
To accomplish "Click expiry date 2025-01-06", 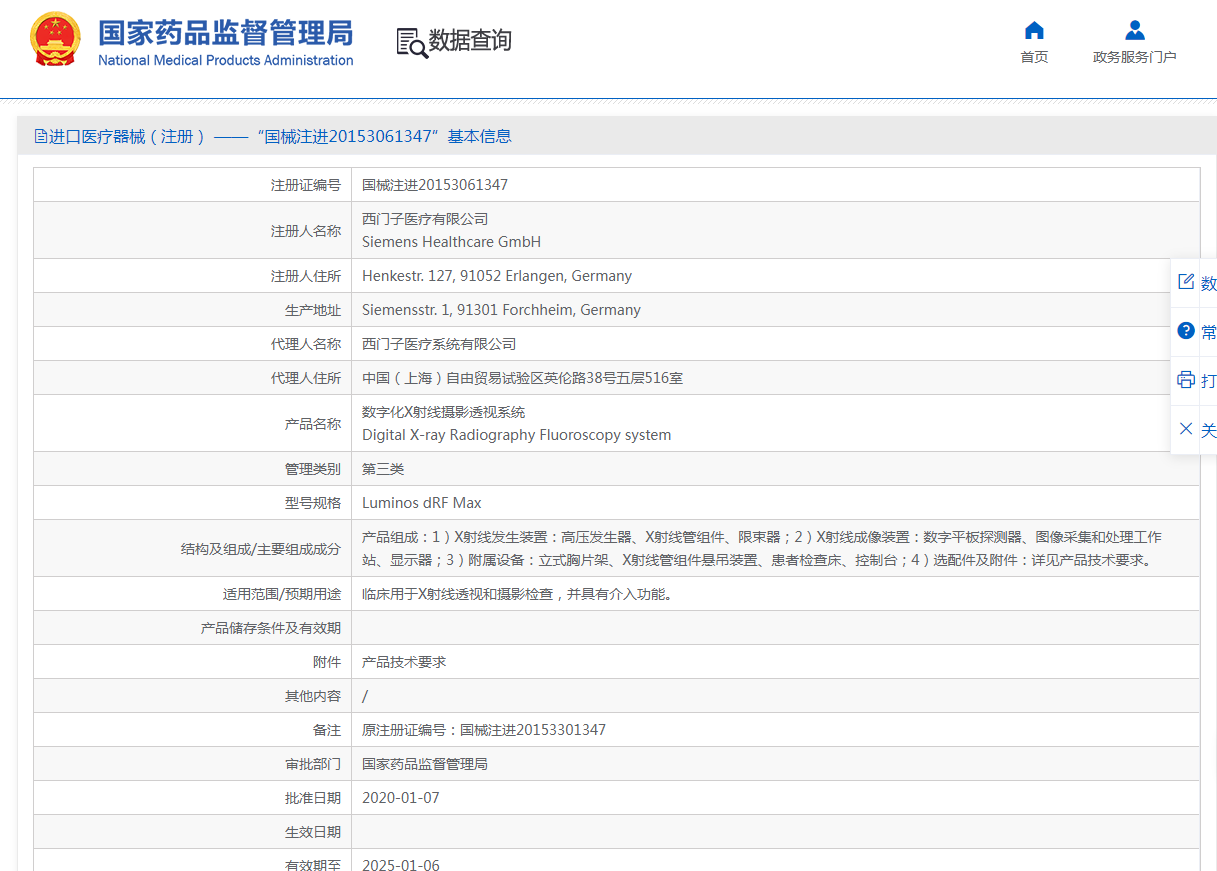I will coord(400,865).
